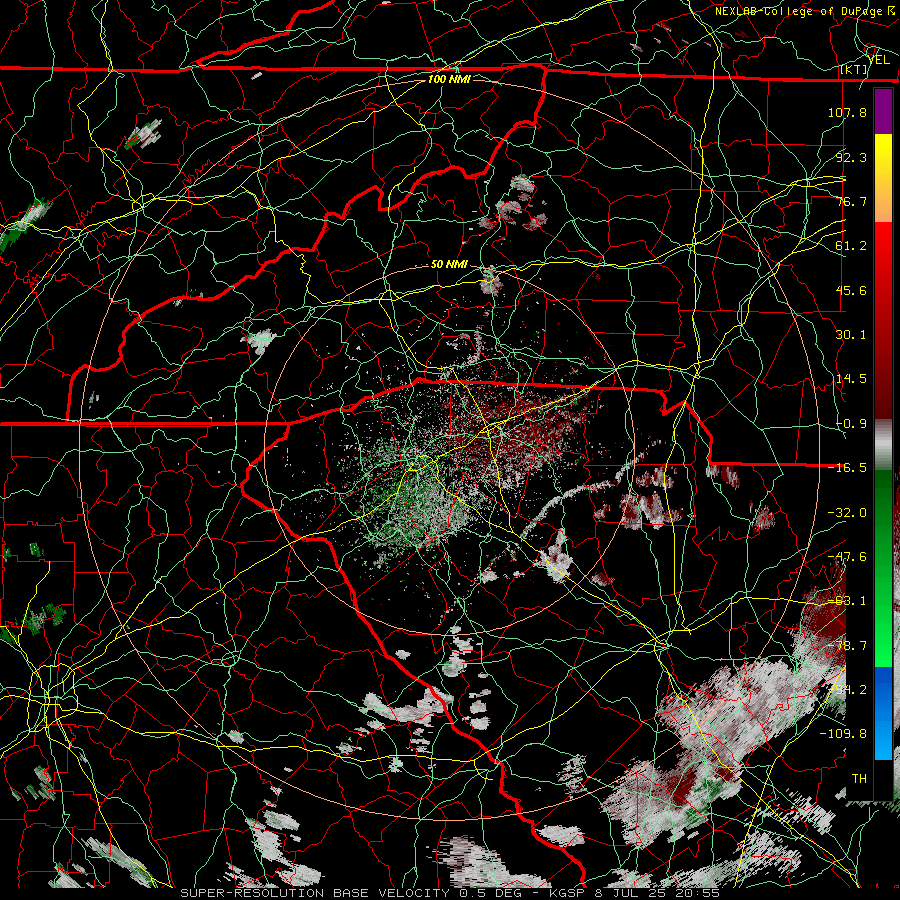
Task: Click the TH label on the scale
Action: point(859,779)
